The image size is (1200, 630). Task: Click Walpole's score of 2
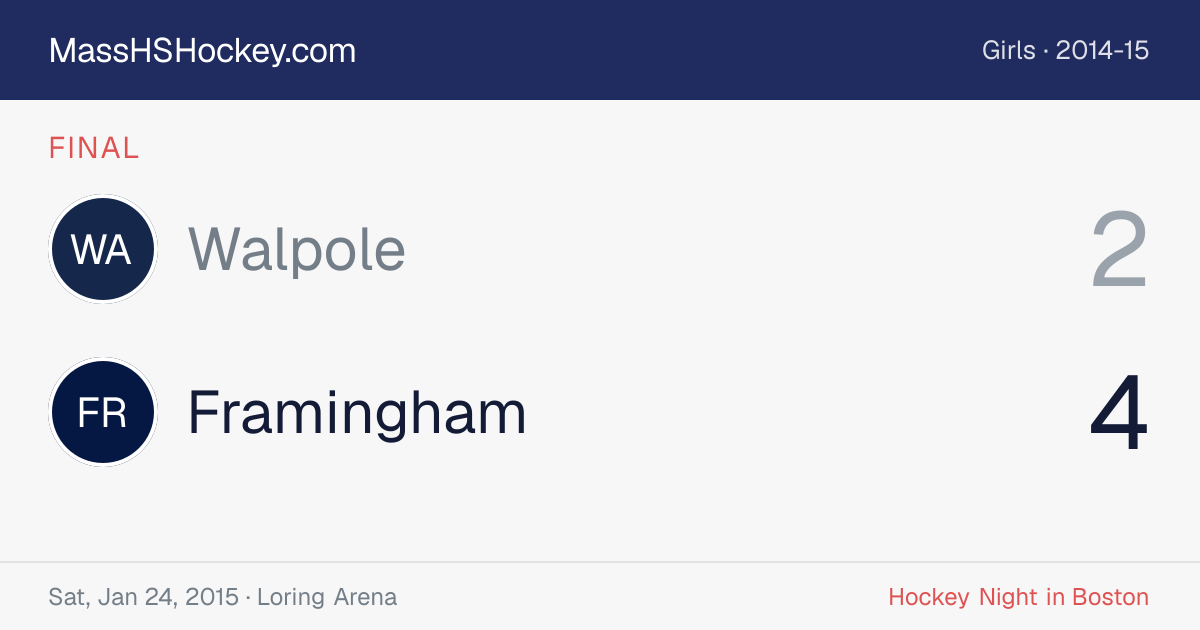[x=1119, y=250]
